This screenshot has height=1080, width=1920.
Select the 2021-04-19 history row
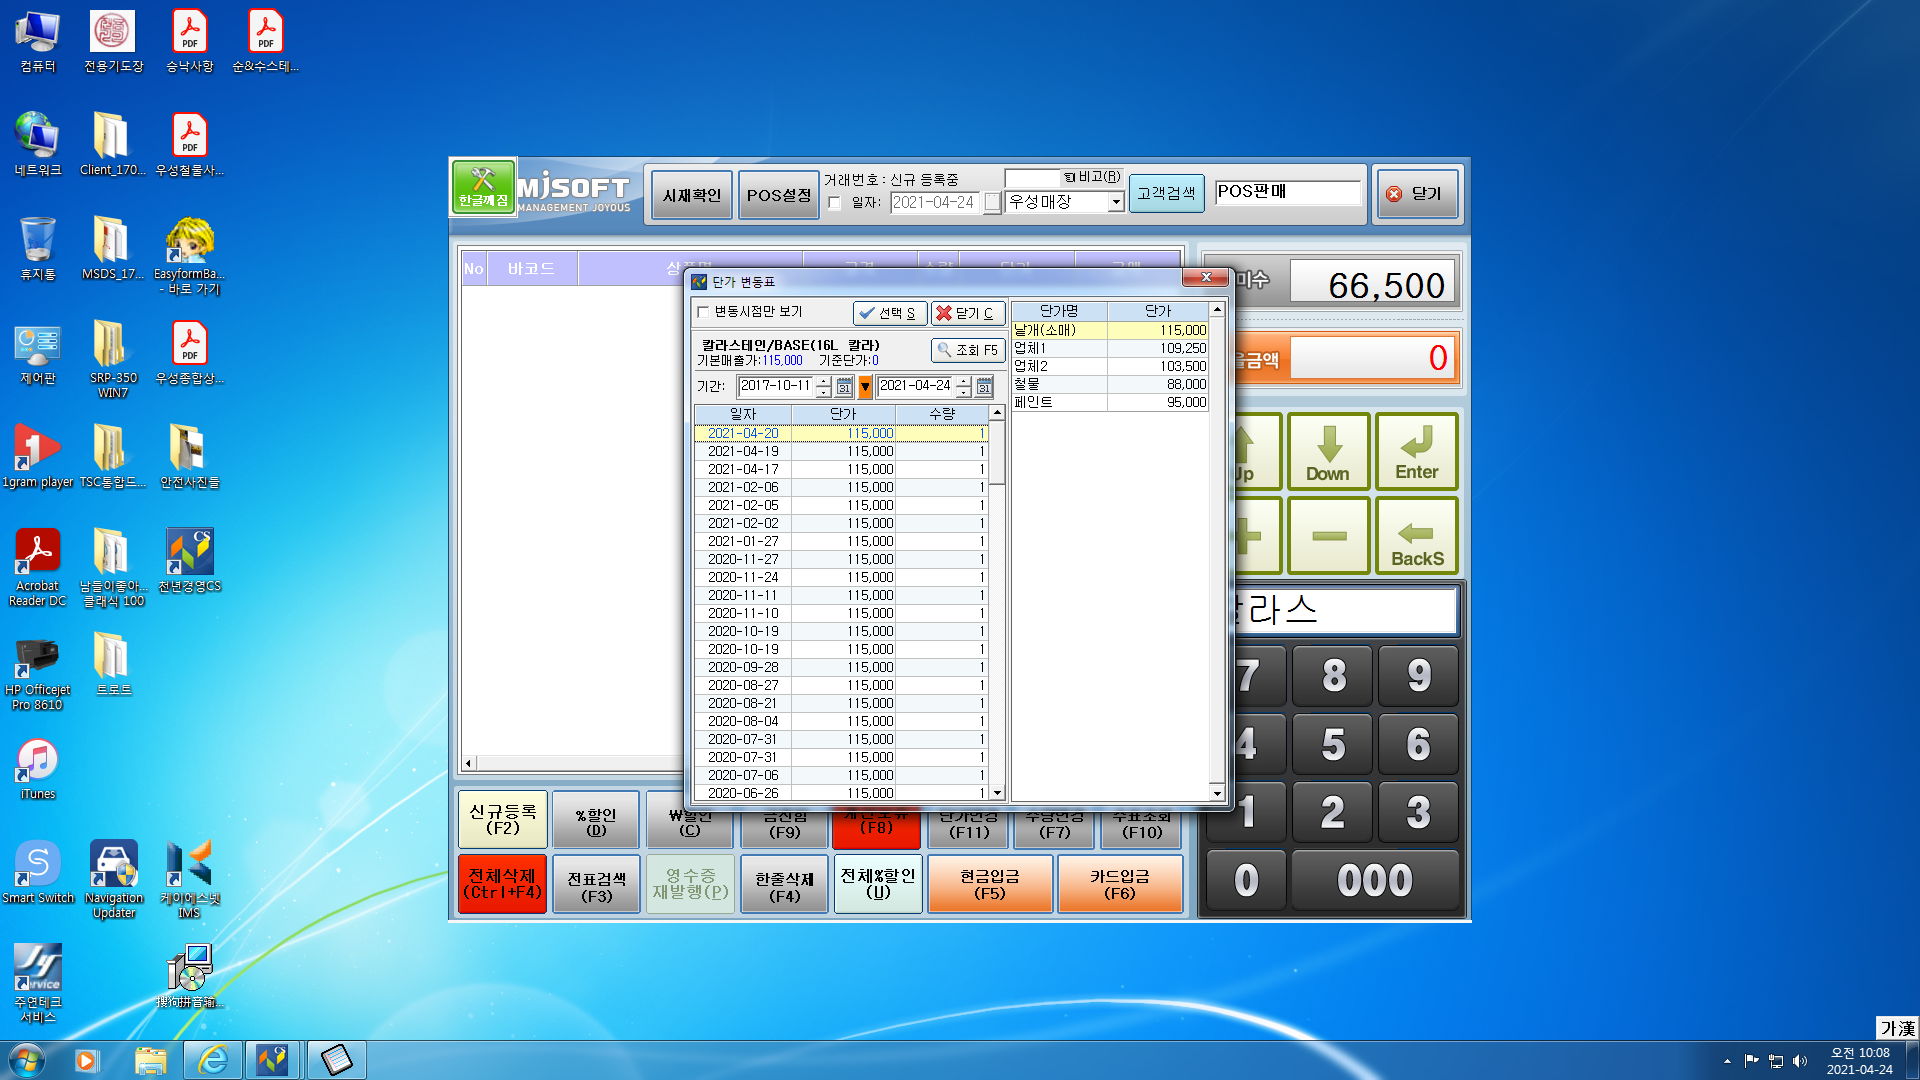pyautogui.click(x=841, y=451)
